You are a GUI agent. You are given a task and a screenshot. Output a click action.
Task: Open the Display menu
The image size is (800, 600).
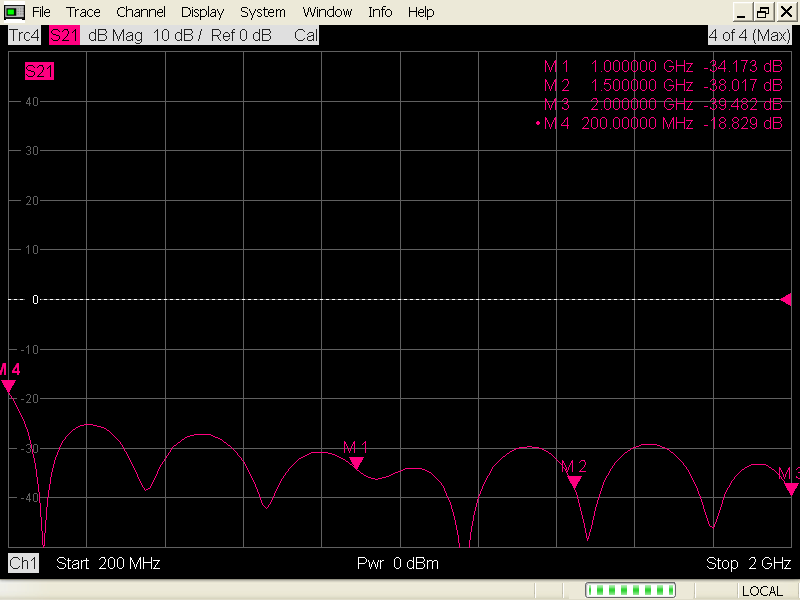click(202, 12)
